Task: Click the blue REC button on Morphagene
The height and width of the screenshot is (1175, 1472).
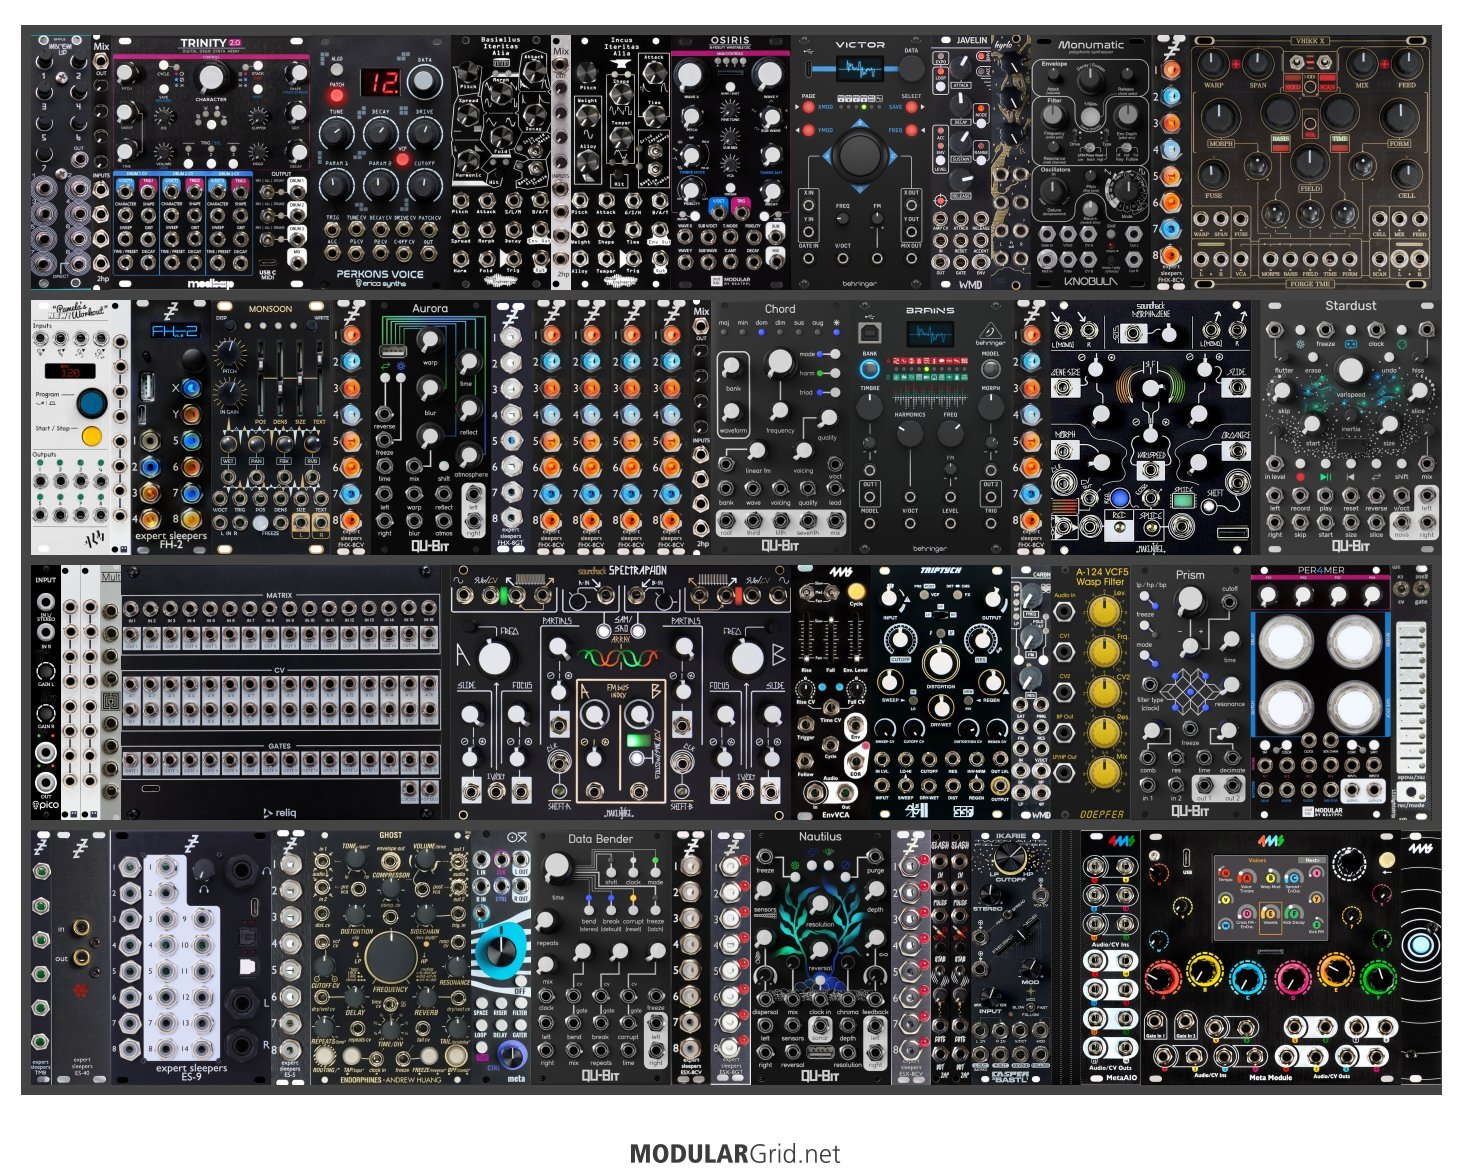Action: [1119, 497]
